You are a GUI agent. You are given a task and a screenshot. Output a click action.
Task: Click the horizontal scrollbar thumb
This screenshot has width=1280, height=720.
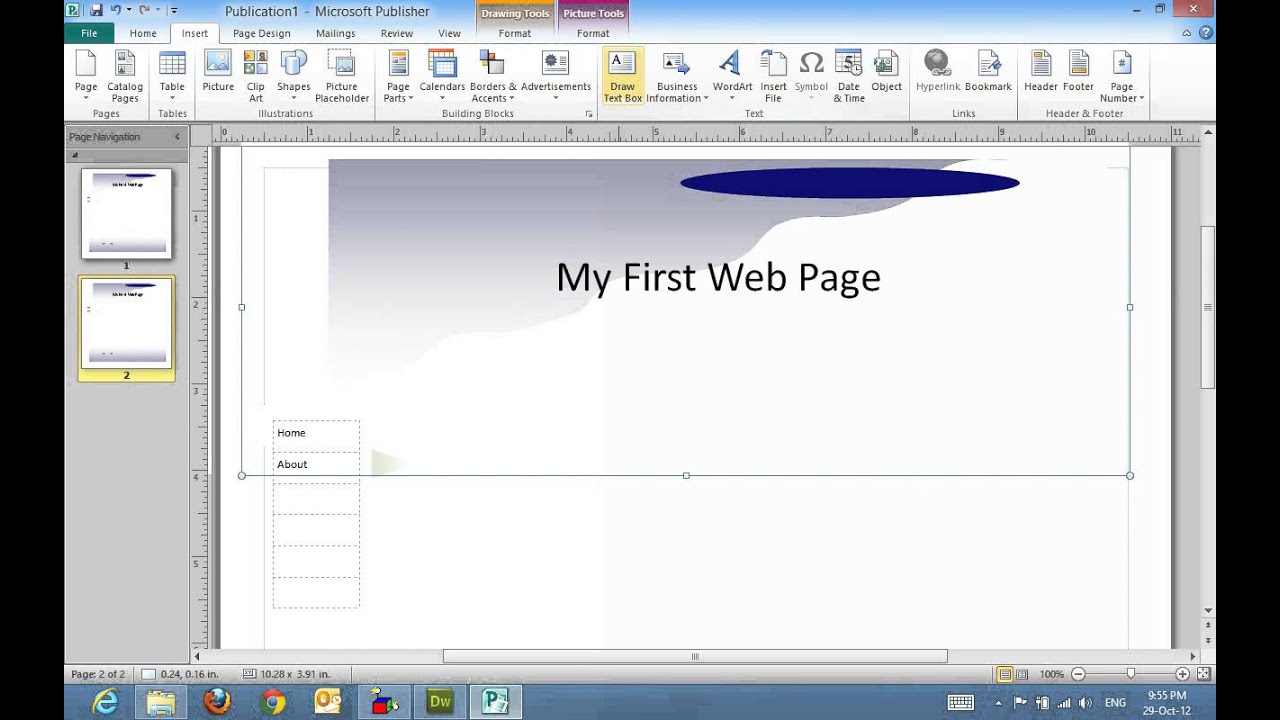pos(695,657)
